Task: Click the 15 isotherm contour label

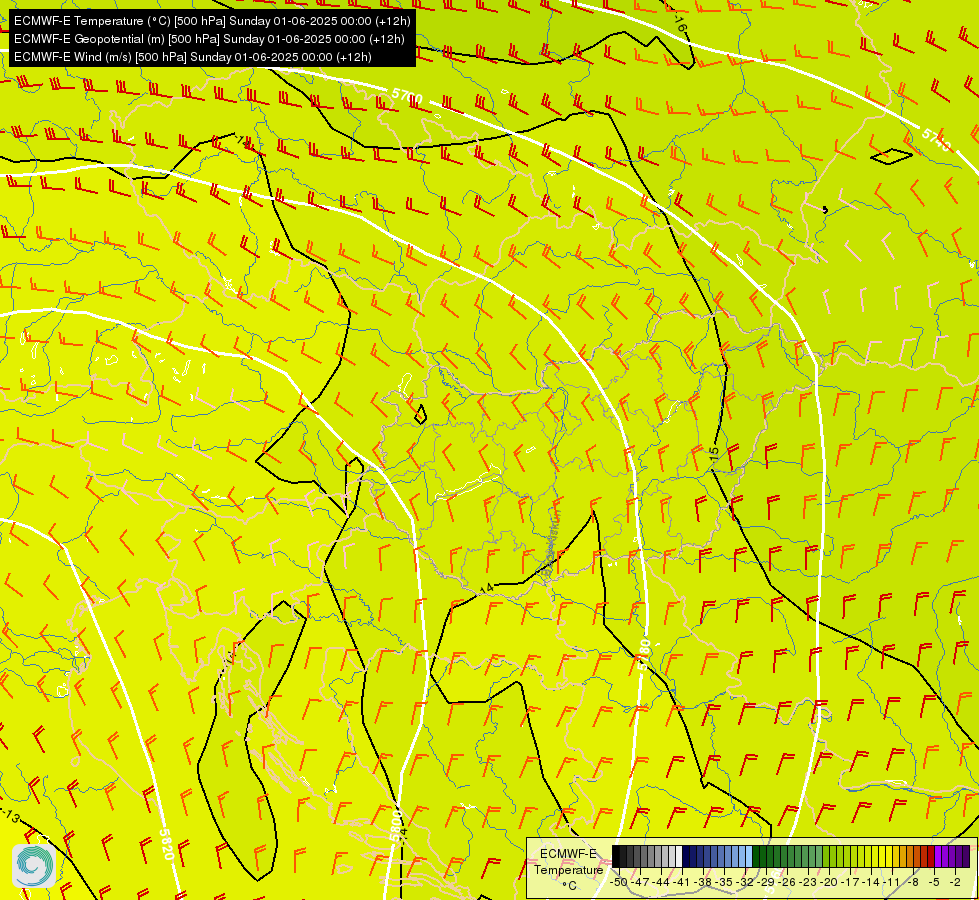Action: click(x=714, y=453)
